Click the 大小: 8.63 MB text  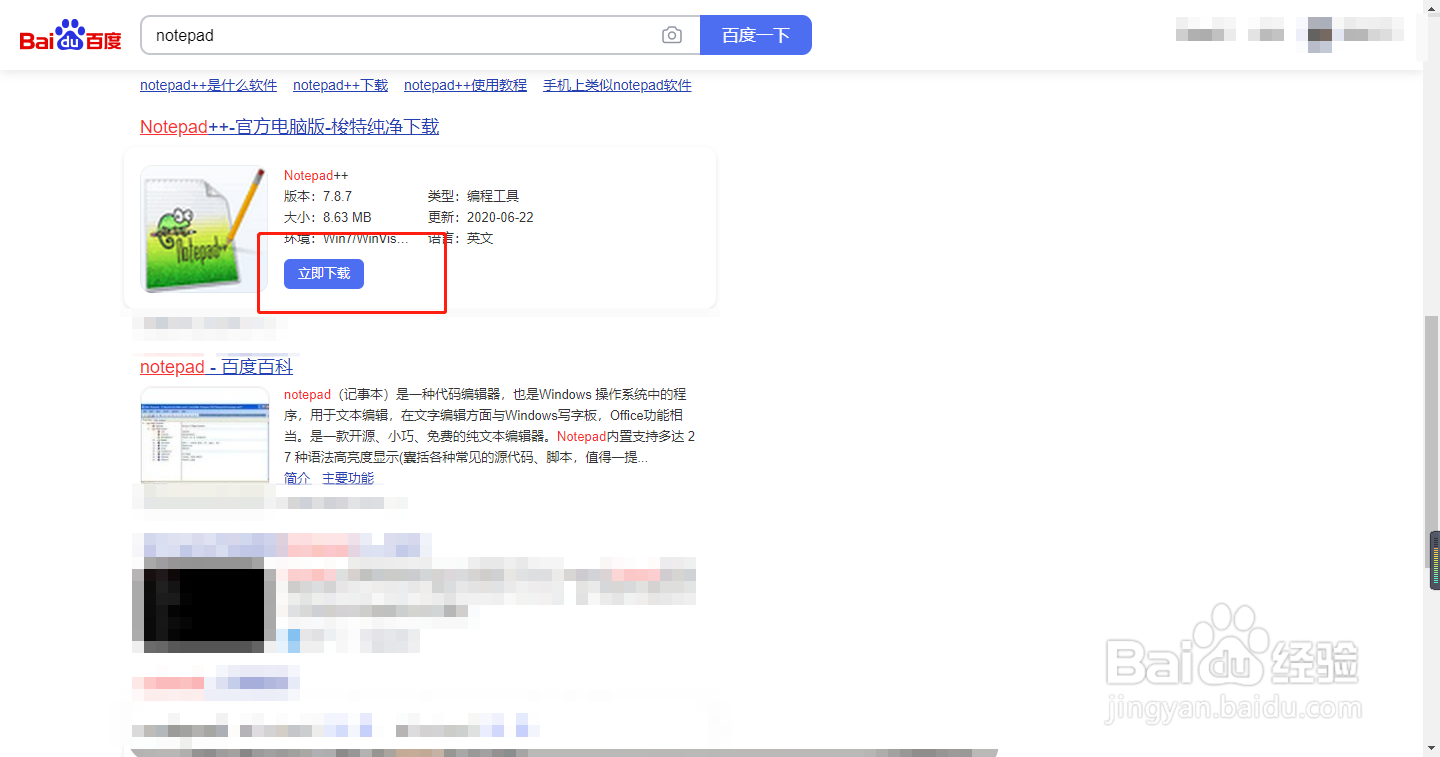pyautogui.click(x=327, y=217)
